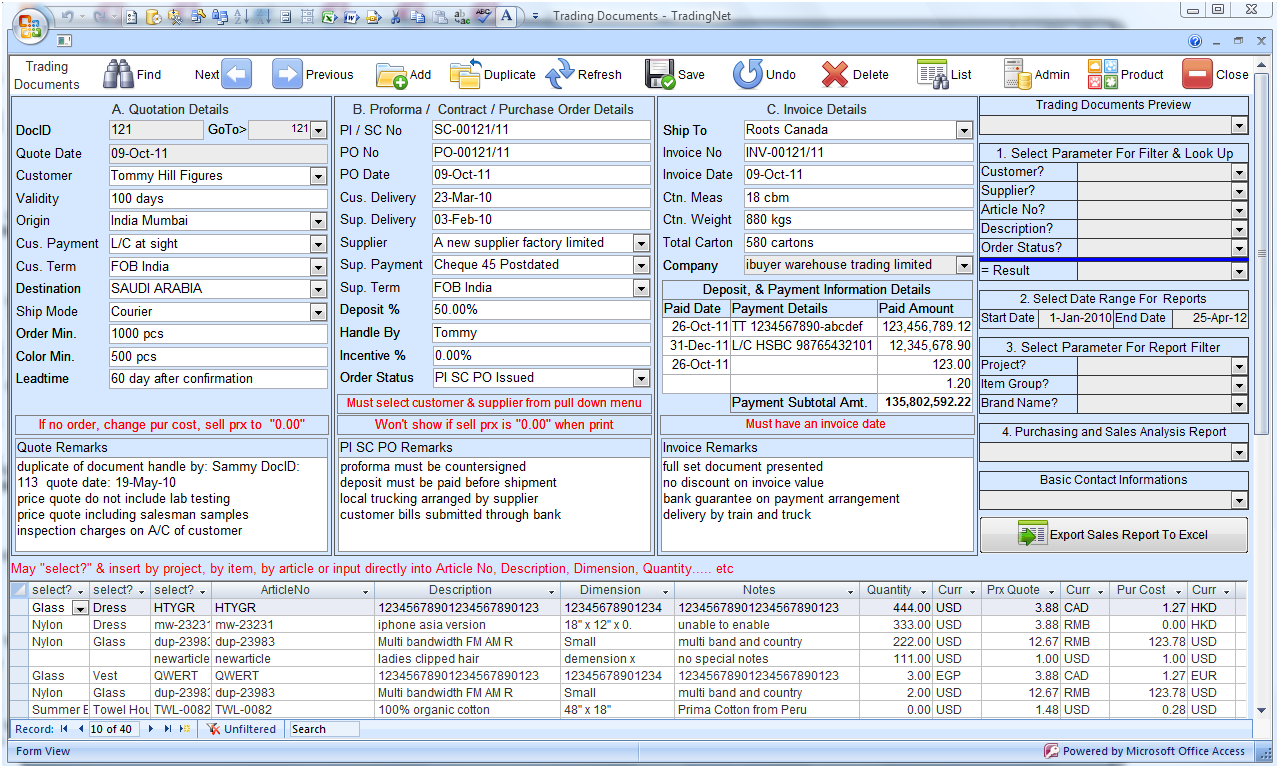Add a new trading document
Image resolution: width=1279 pixels, height=768 pixels.
pos(391,74)
